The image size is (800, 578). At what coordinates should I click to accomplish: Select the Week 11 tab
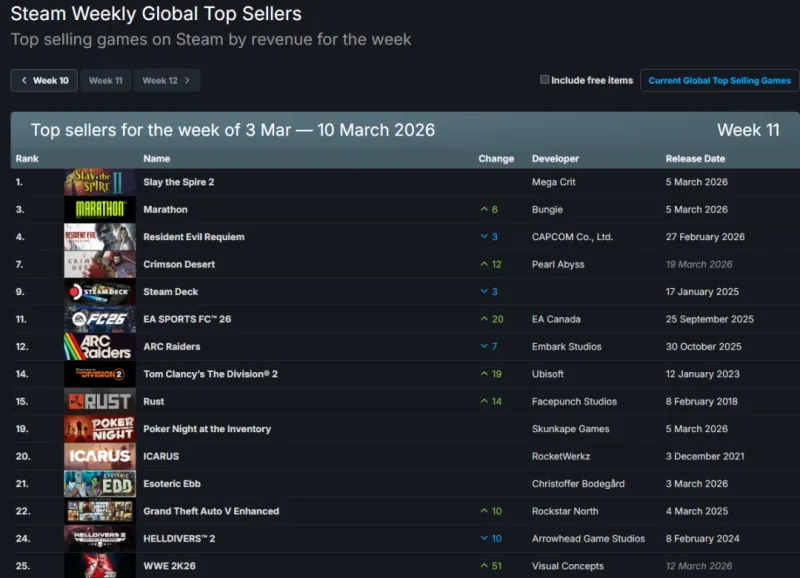[x=106, y=80]
